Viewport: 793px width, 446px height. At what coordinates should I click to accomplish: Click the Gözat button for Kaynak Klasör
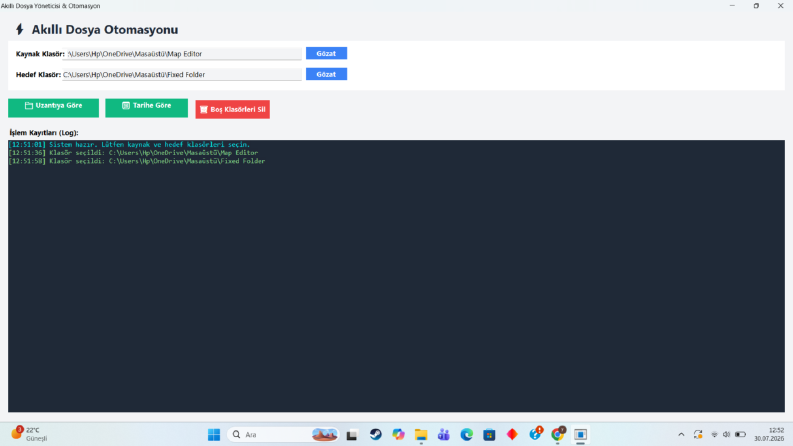(x=326, y=53)
